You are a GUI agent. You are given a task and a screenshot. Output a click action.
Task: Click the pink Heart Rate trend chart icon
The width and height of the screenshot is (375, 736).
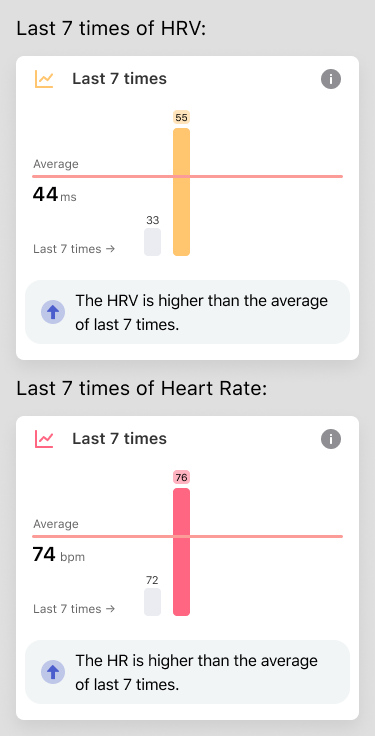tap(44, 439)
